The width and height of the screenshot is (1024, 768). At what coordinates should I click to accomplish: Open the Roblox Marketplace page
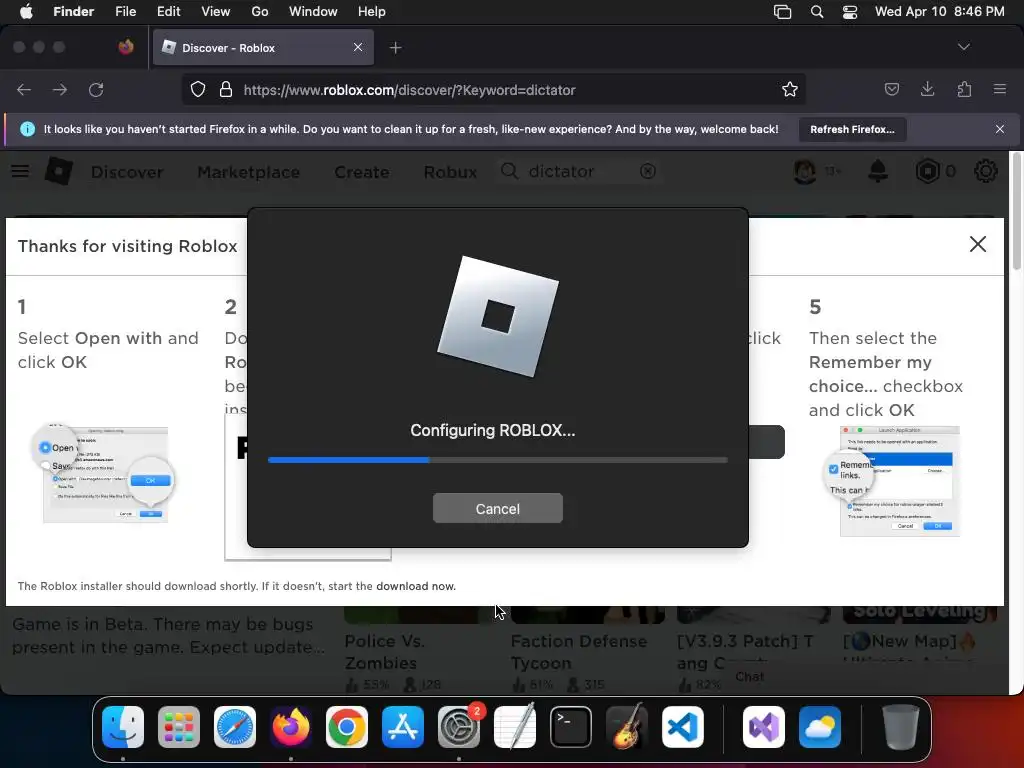pos(249,172)
